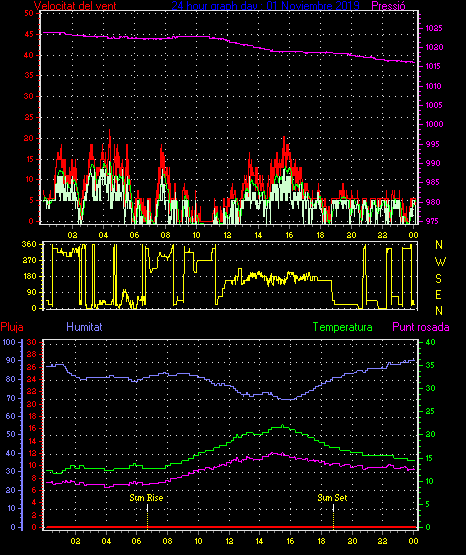The image size is (466, 555).
Task: Click hour 16 under the temperature chart
Action: [290, 541]
